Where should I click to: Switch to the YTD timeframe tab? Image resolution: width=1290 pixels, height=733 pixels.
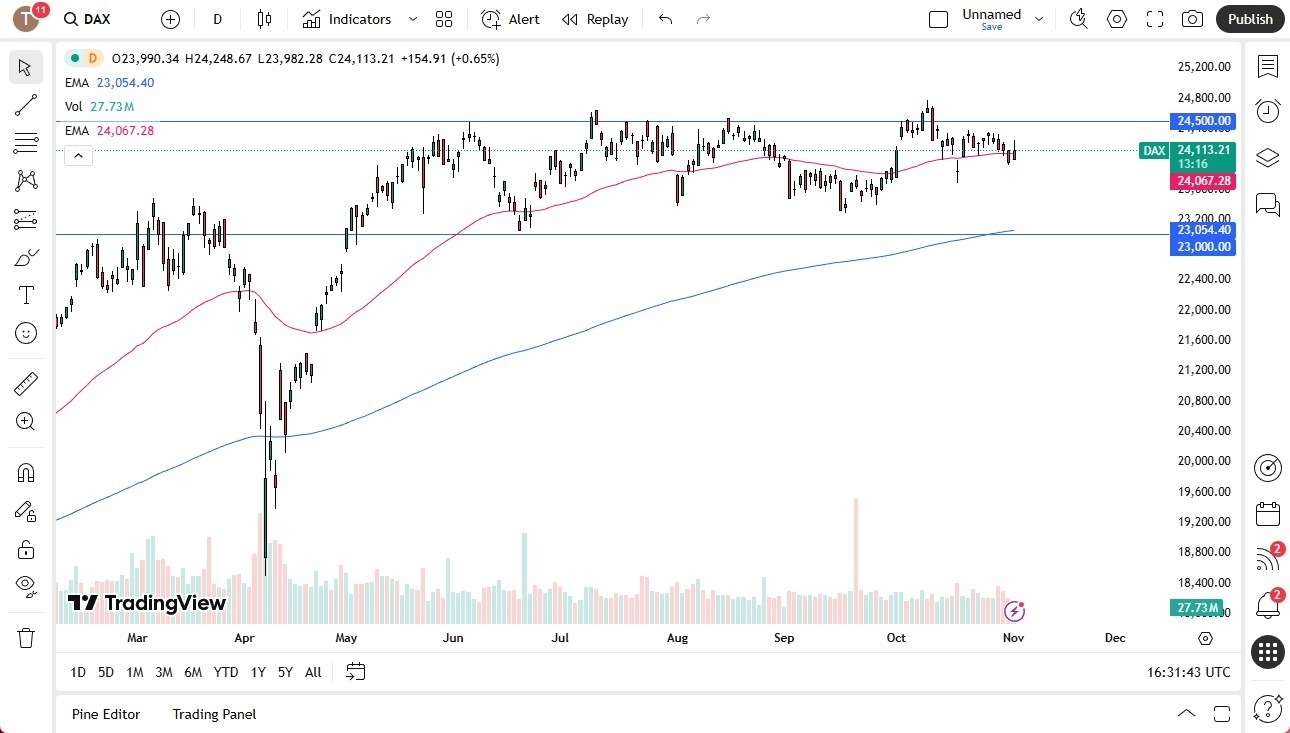(x=225, y=672)
